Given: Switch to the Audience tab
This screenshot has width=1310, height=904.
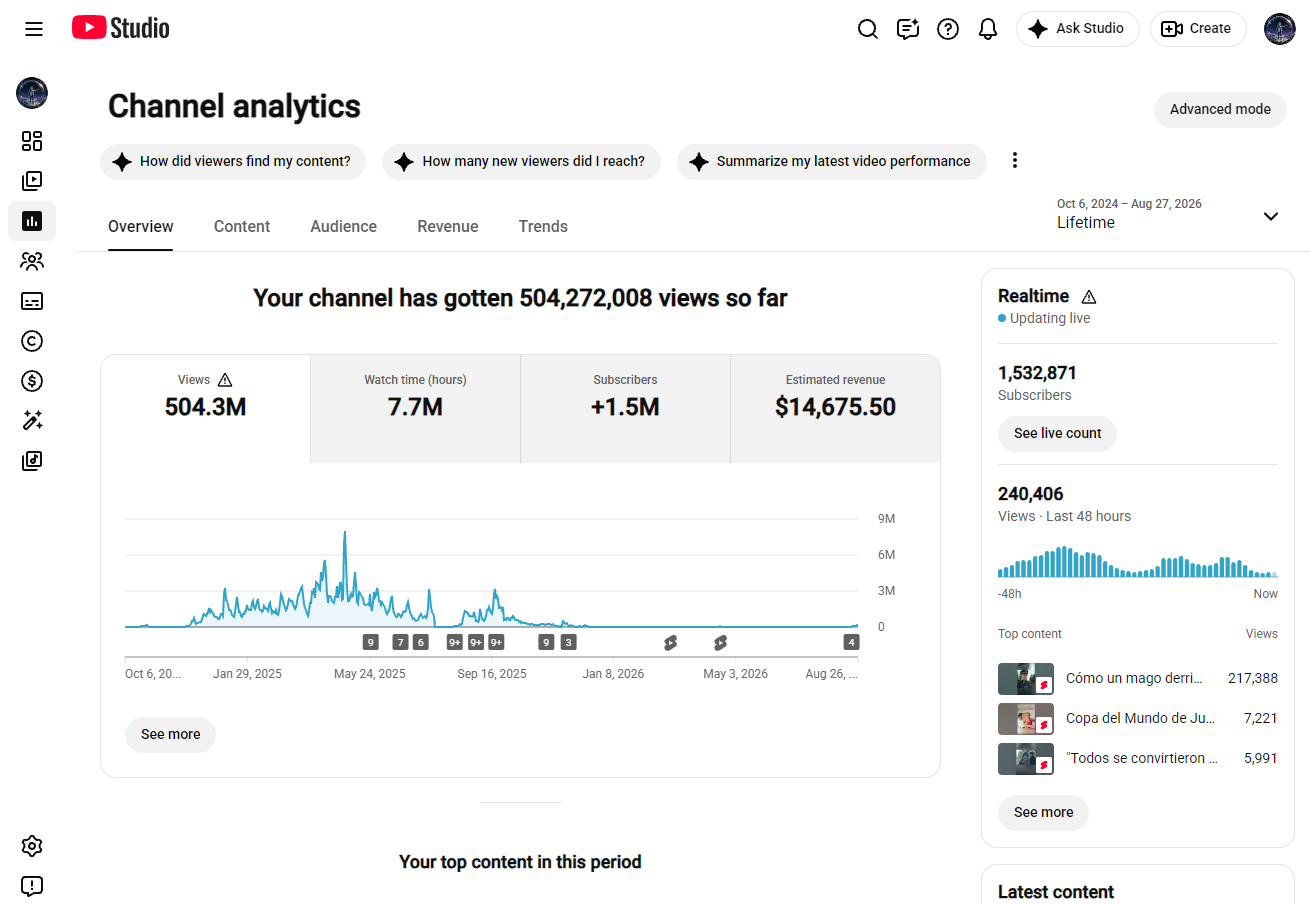Looking at the screenshot, I should tap(344, 227).
